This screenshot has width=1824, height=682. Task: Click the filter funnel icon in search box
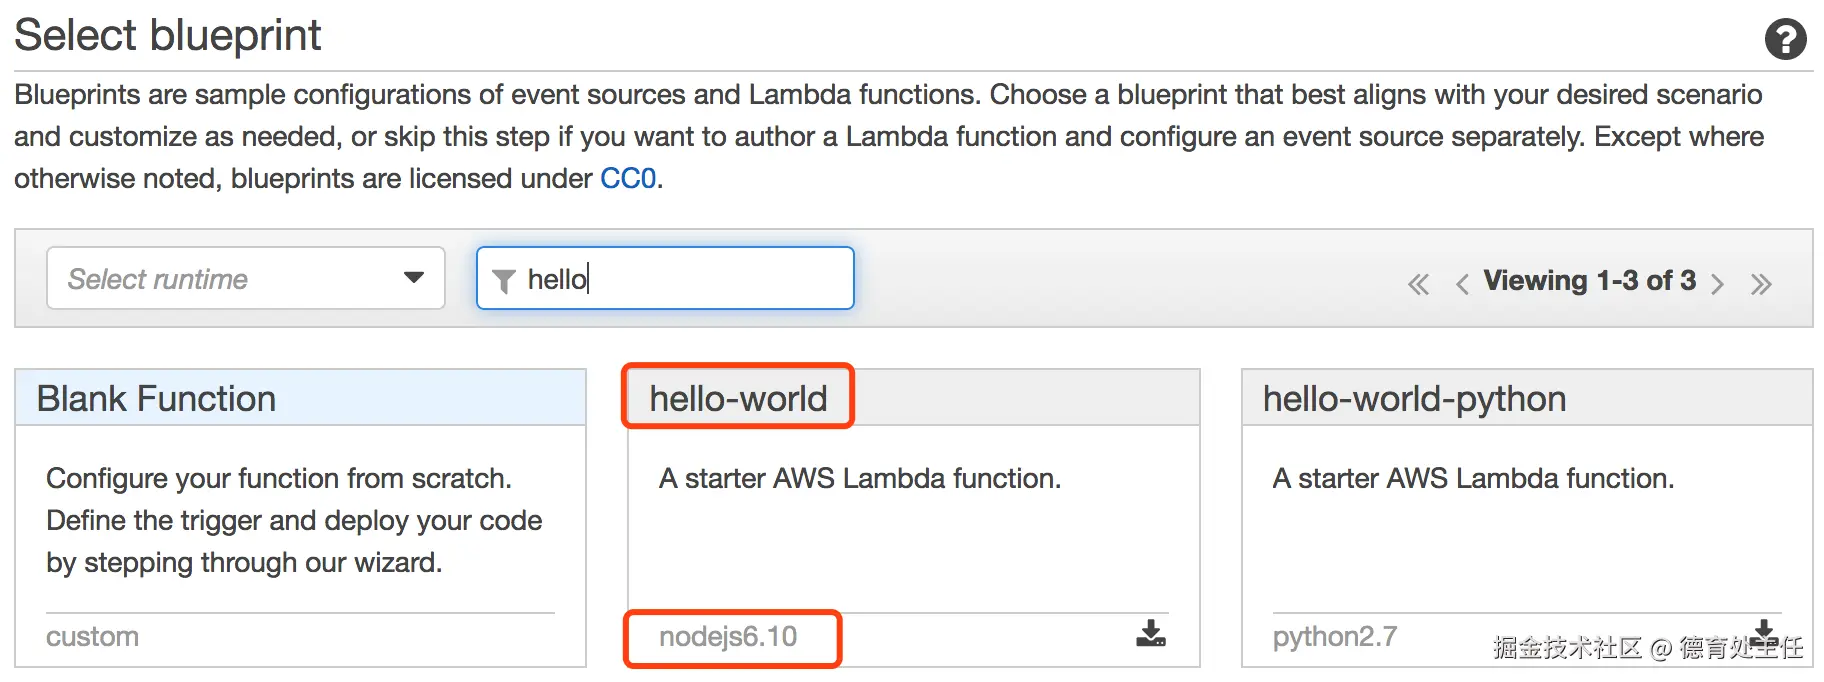coord(504,281)
